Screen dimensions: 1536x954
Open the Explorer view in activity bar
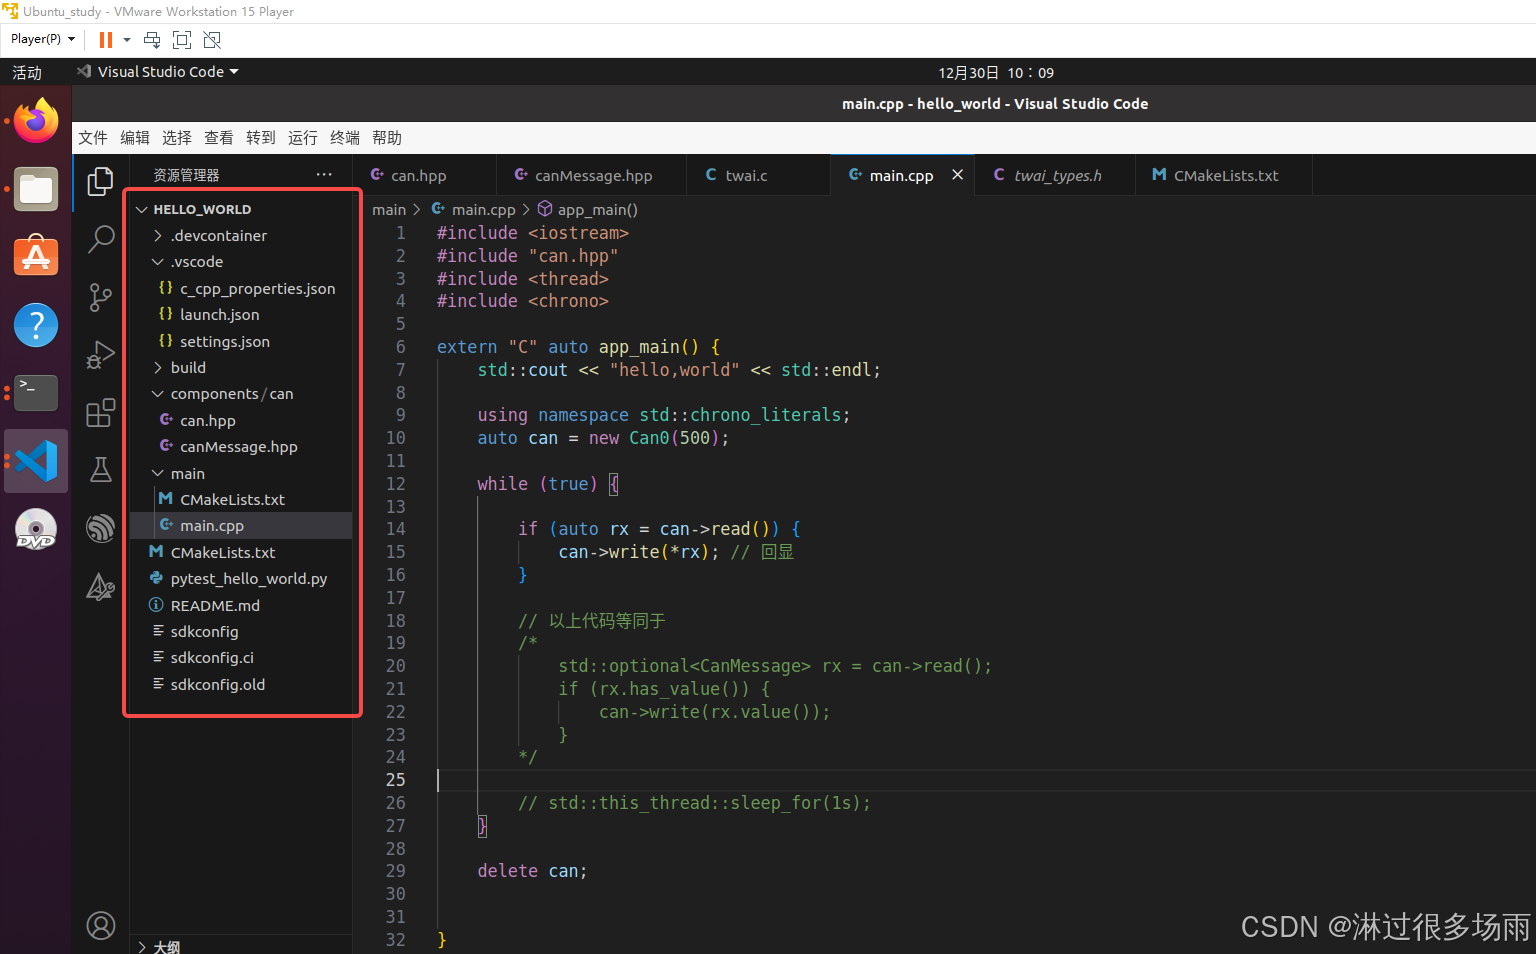pyautogui.click(x=101, y=181)
